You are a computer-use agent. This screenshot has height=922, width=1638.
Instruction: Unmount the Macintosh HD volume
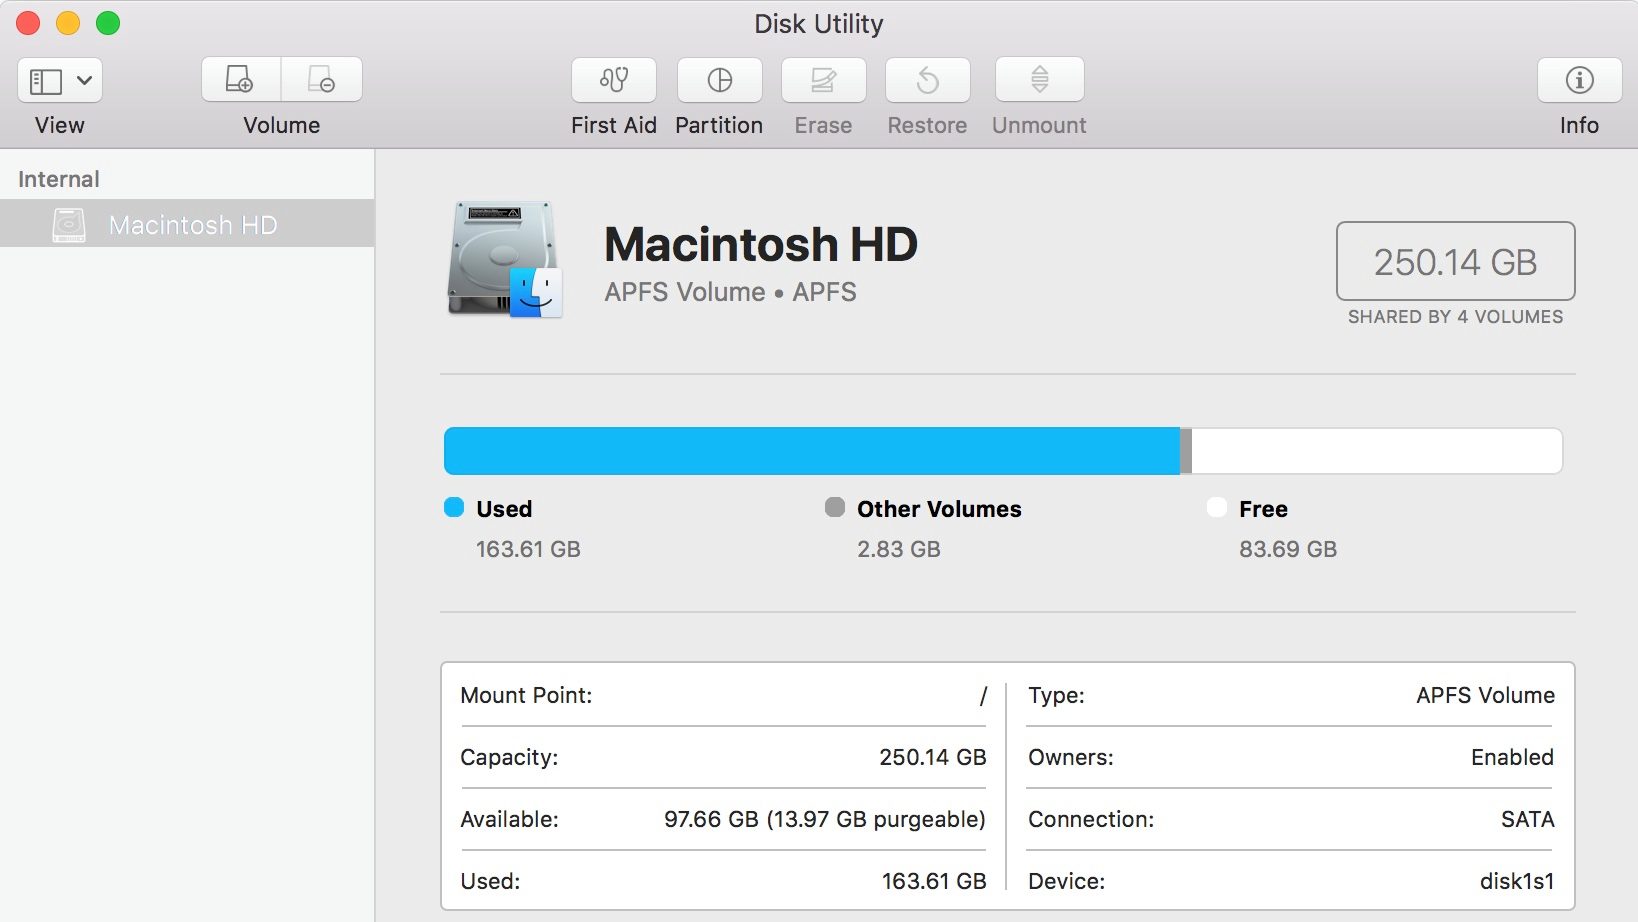(x=1038, y=80)
